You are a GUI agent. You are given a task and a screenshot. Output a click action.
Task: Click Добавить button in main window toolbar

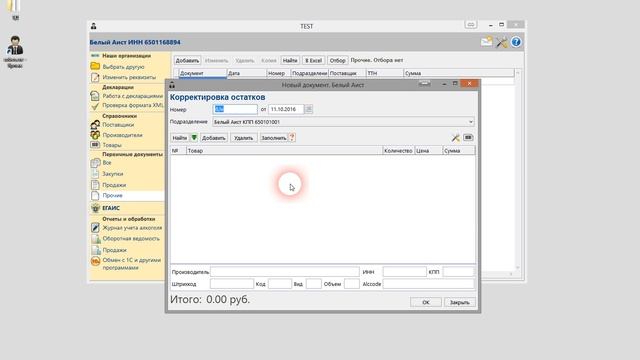point(187,60)
